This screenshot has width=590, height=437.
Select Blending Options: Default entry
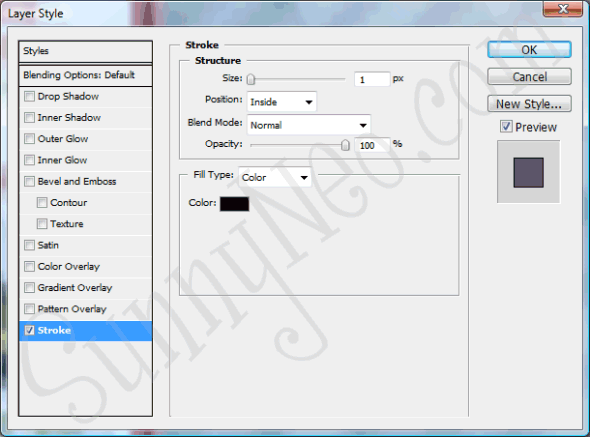[x=85, y=75]
